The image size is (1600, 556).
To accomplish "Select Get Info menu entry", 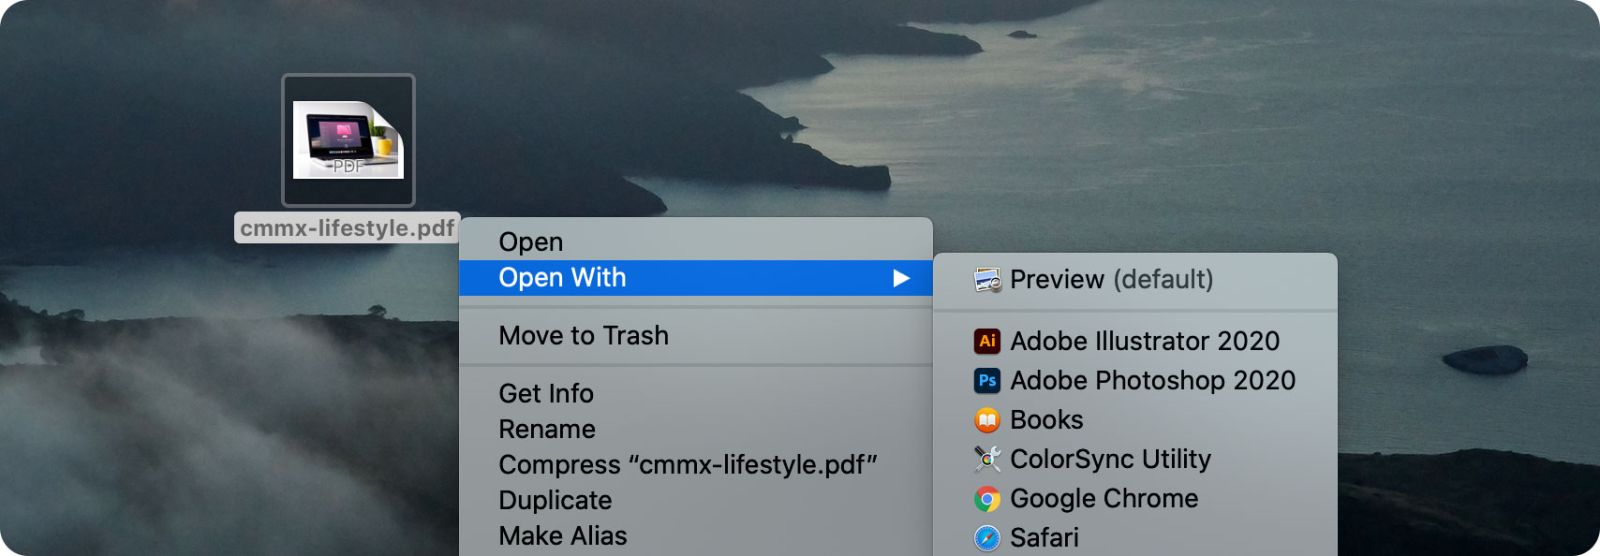I will pos(696,394).
